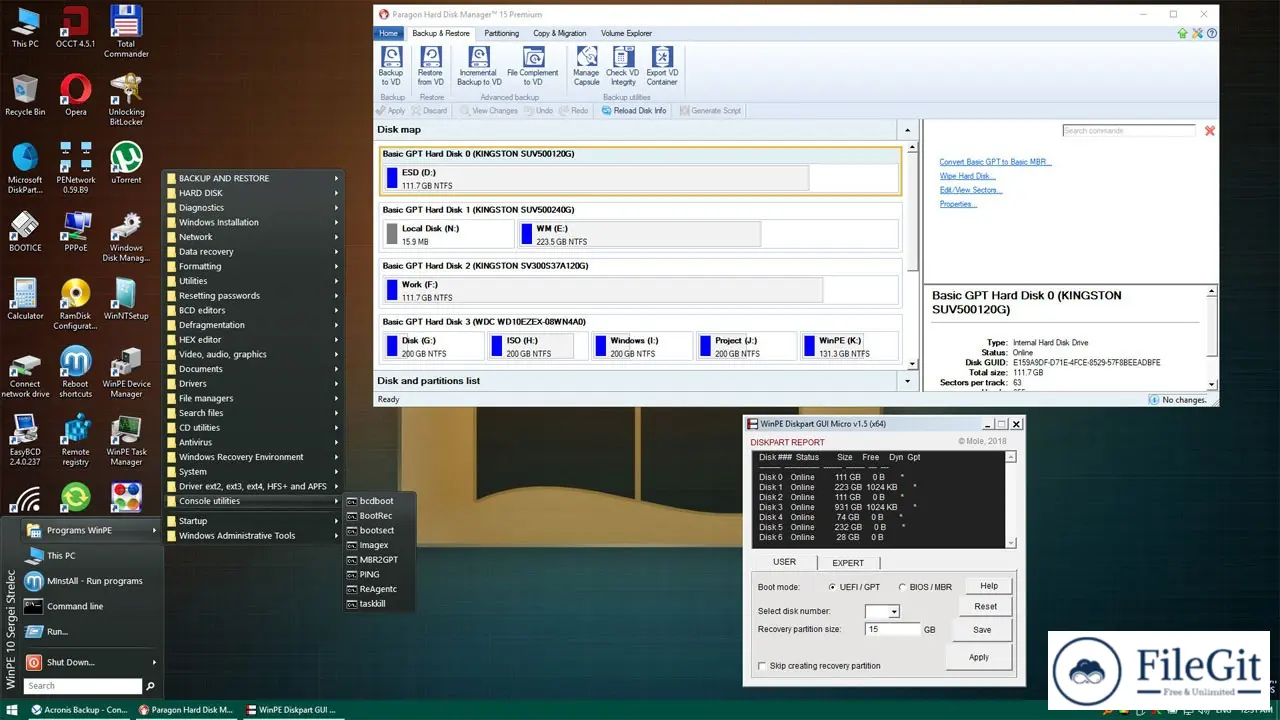
Task: Launch PPPoE desktop shortcut
Action: pyautogui.click(x=75, y=231)
